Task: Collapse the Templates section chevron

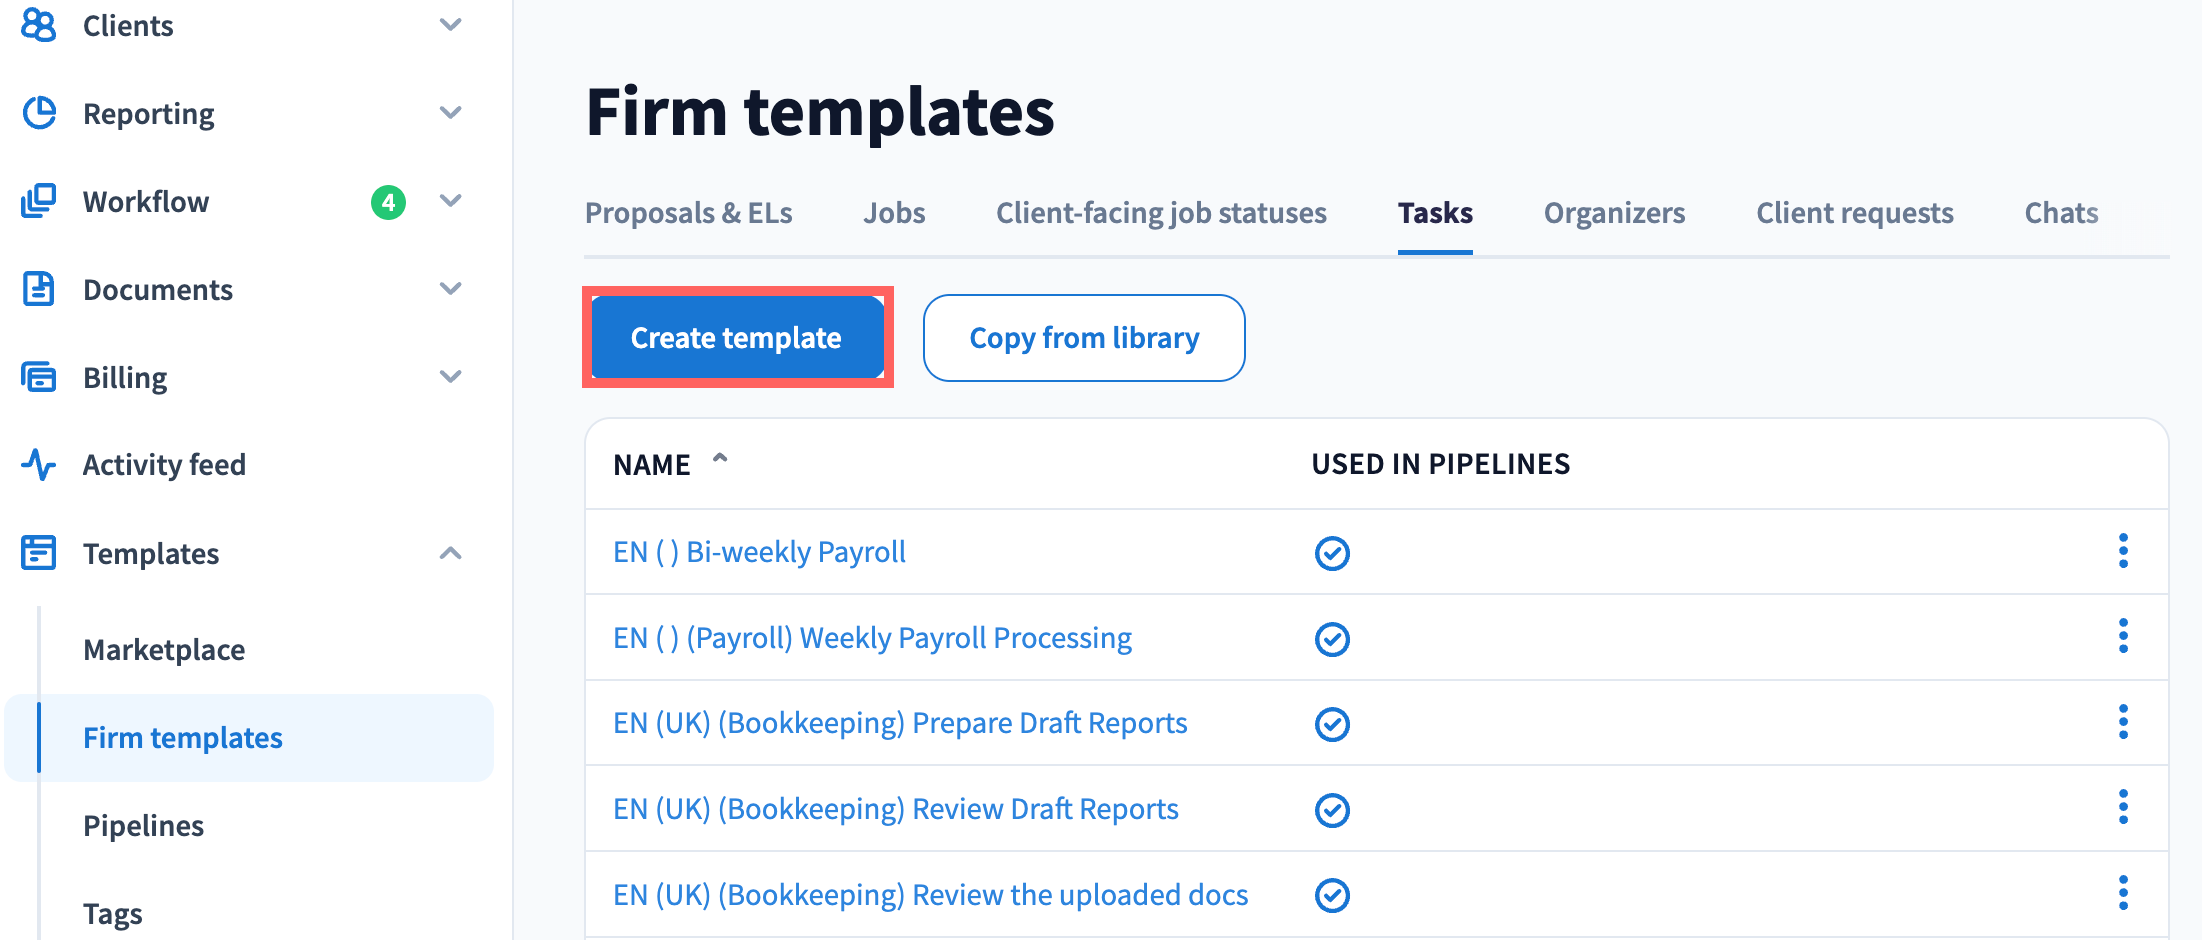Action: pyautogui.click(x=451, y=553)
